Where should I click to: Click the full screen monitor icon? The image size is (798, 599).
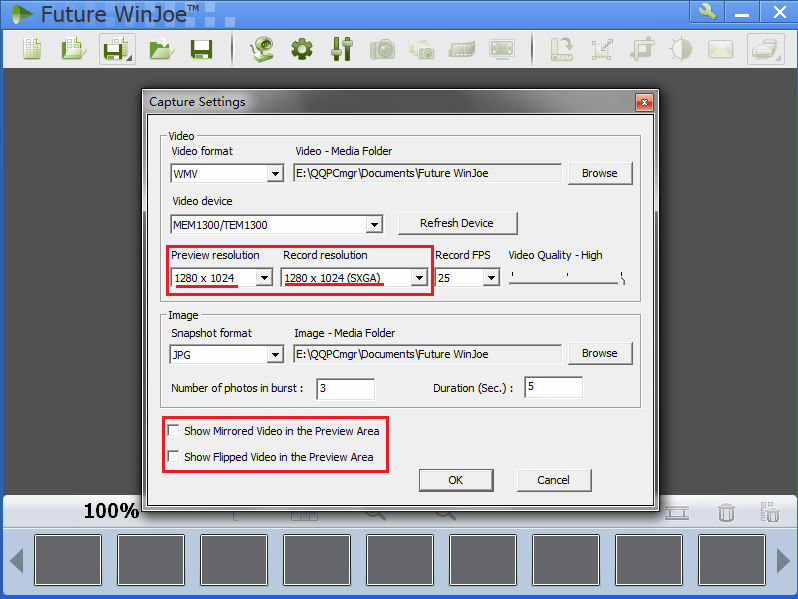502,49
